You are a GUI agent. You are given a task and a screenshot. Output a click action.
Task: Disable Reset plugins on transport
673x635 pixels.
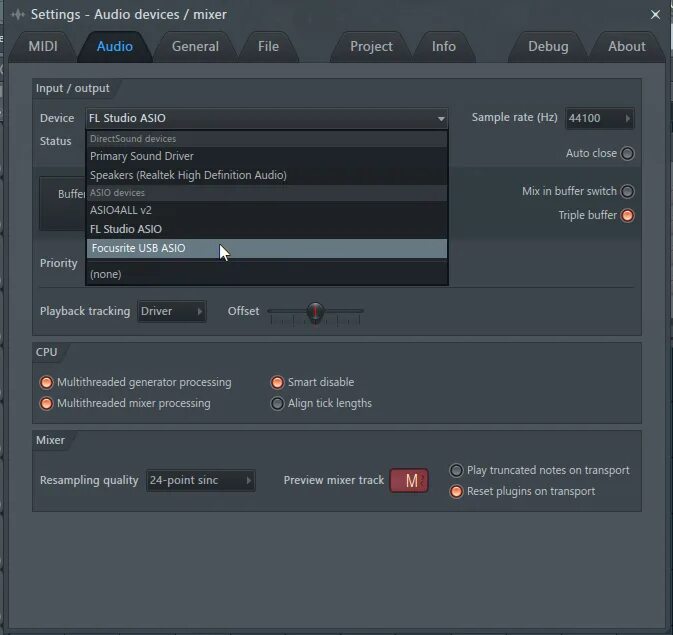pyautogui.click(x=456, y=491)
